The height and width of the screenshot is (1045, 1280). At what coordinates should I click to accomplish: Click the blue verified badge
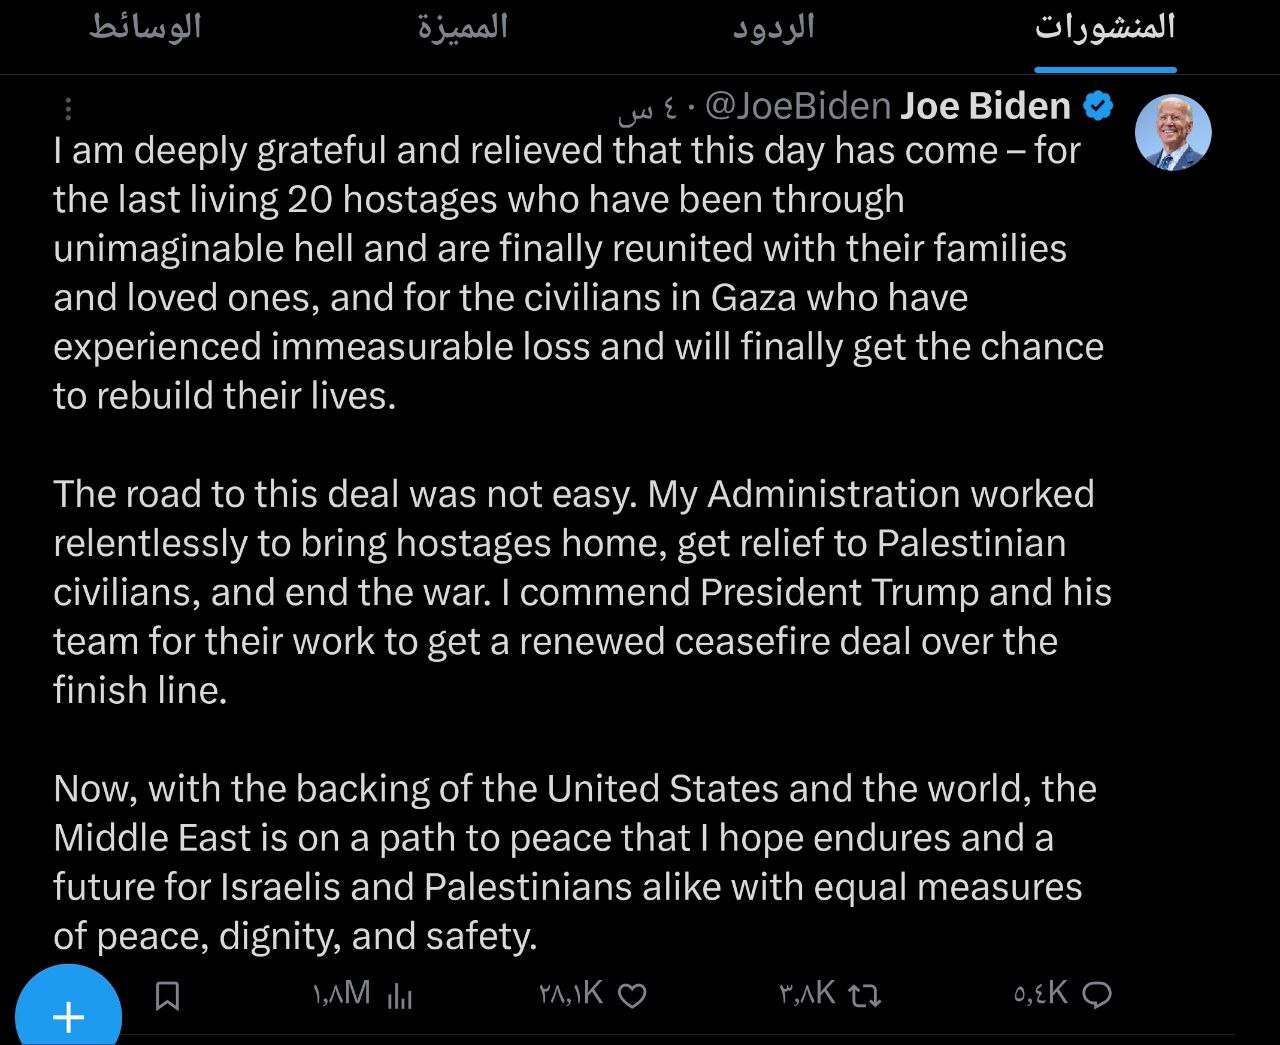pyautogui.click(x=1099, y=106)
